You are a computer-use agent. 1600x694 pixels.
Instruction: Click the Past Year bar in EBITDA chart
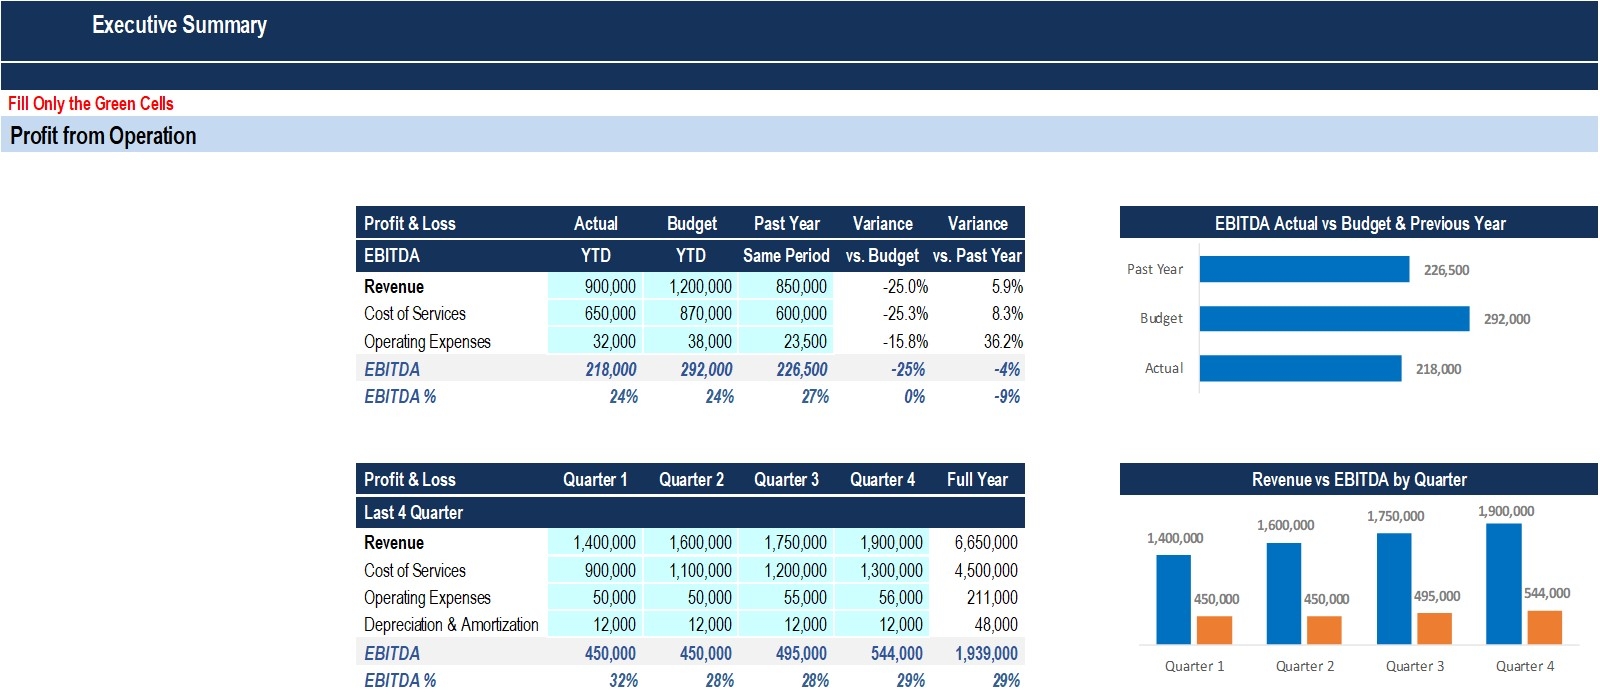click(x=1303, y=269)
